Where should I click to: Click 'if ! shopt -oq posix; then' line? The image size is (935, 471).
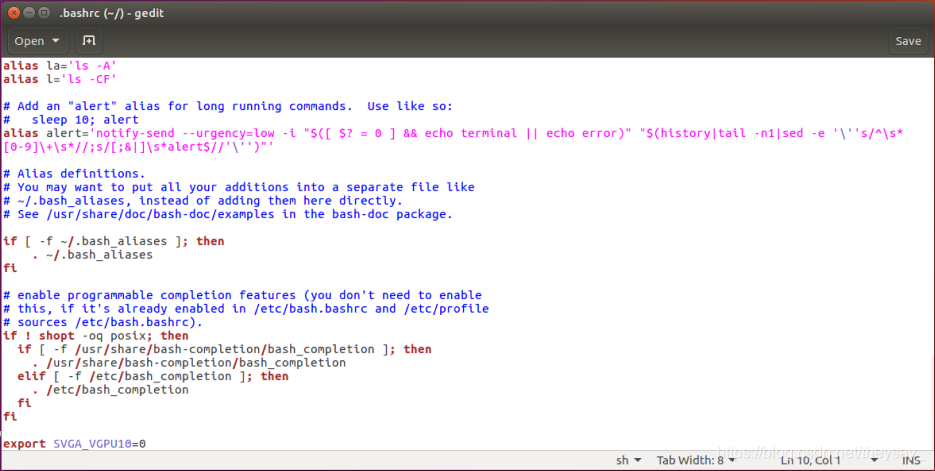95,336
